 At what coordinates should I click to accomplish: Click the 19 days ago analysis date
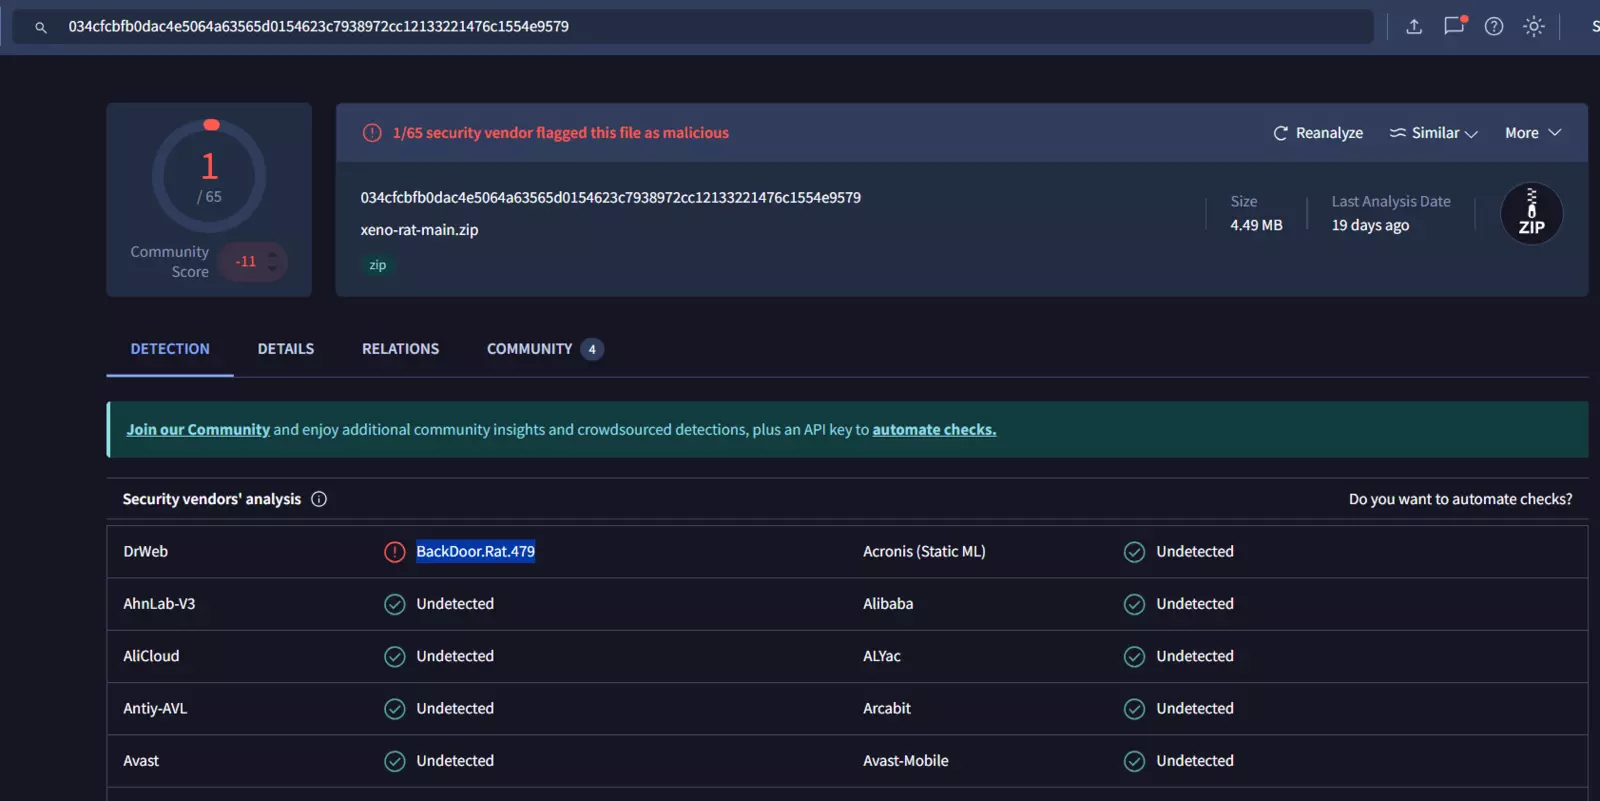coord(1370,226)
